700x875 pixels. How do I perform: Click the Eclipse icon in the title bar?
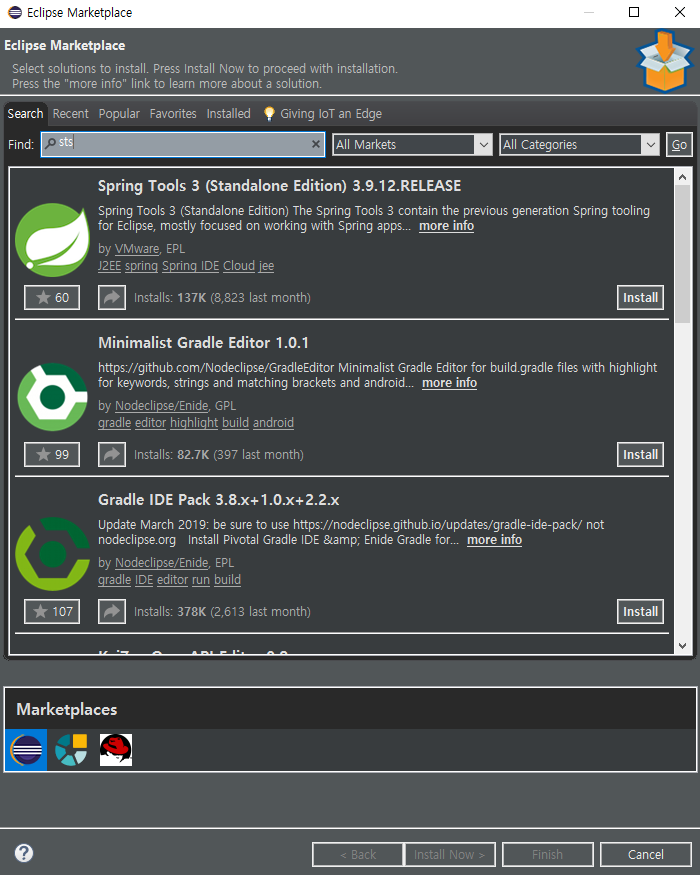tap(15, 12)
